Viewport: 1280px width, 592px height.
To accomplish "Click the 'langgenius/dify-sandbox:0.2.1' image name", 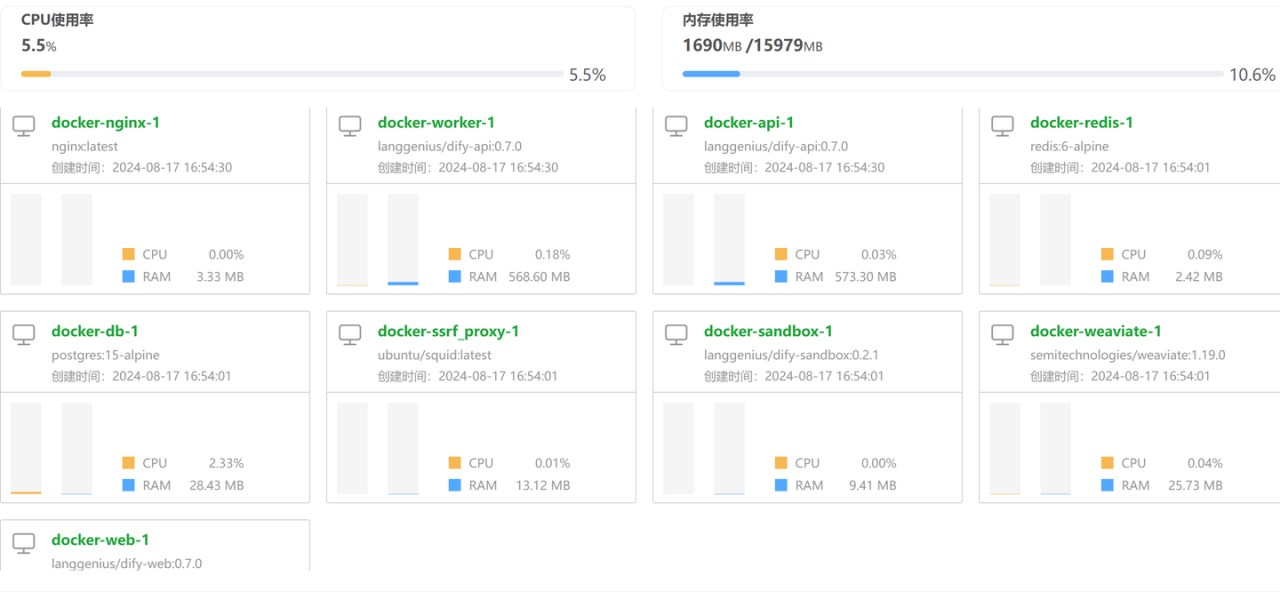I will coord(791,355).
